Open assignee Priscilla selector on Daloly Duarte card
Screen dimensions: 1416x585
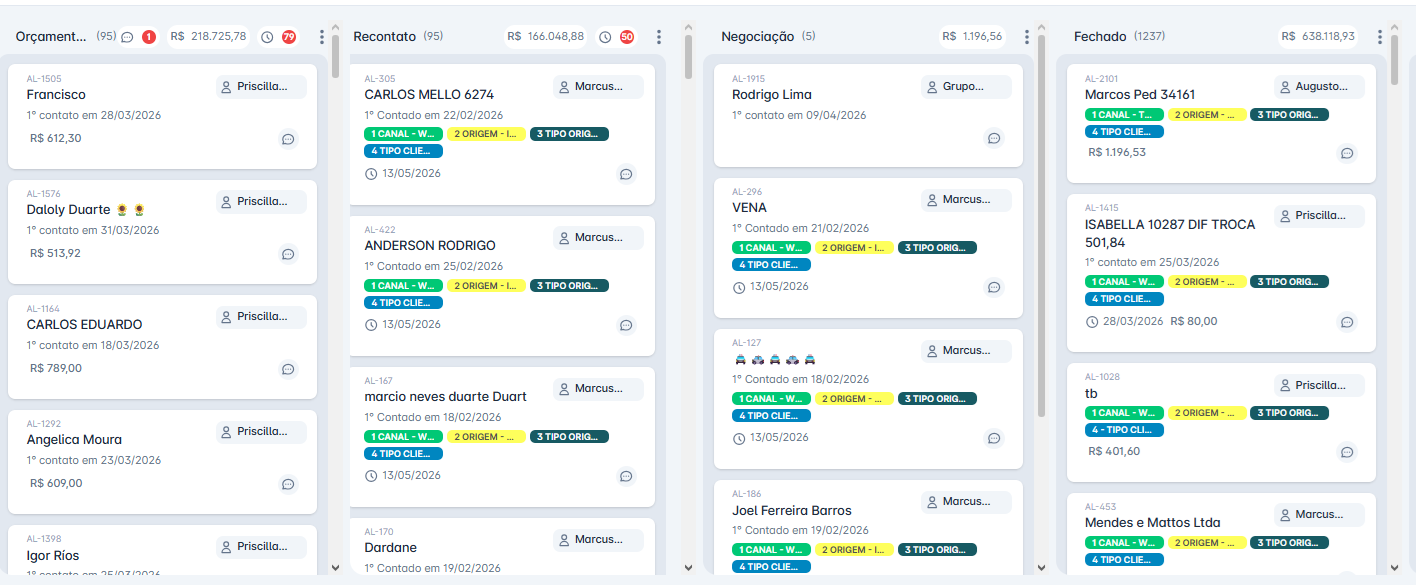(261, 202)
